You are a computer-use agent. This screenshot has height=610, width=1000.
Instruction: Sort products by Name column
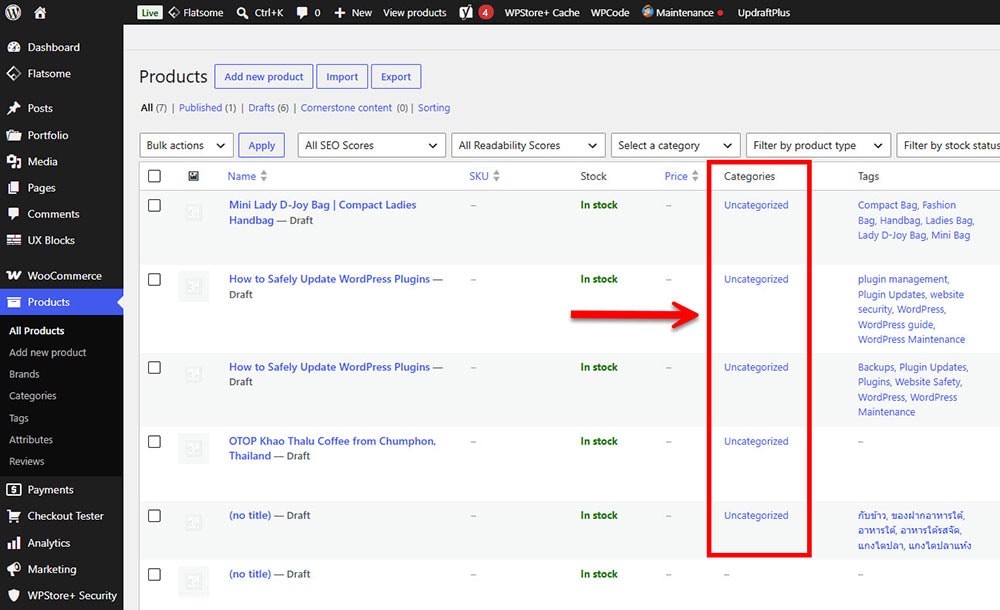[247, 176]
